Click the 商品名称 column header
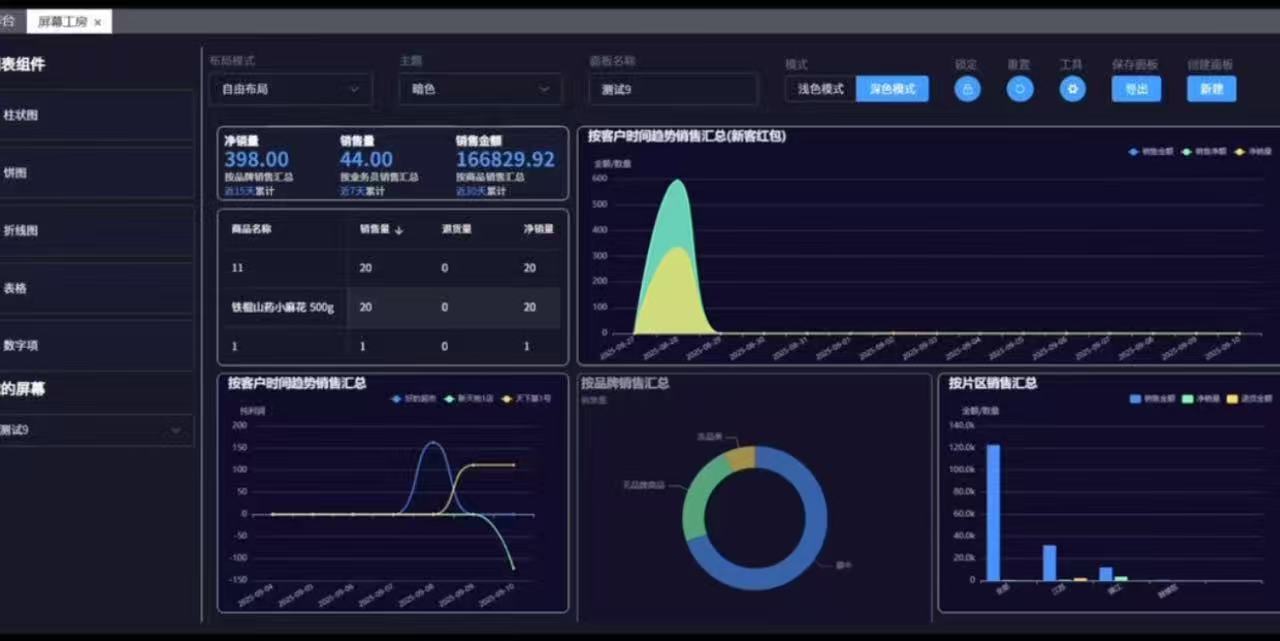The height and width of the screenshot is (641, 1280). point(251,229)
